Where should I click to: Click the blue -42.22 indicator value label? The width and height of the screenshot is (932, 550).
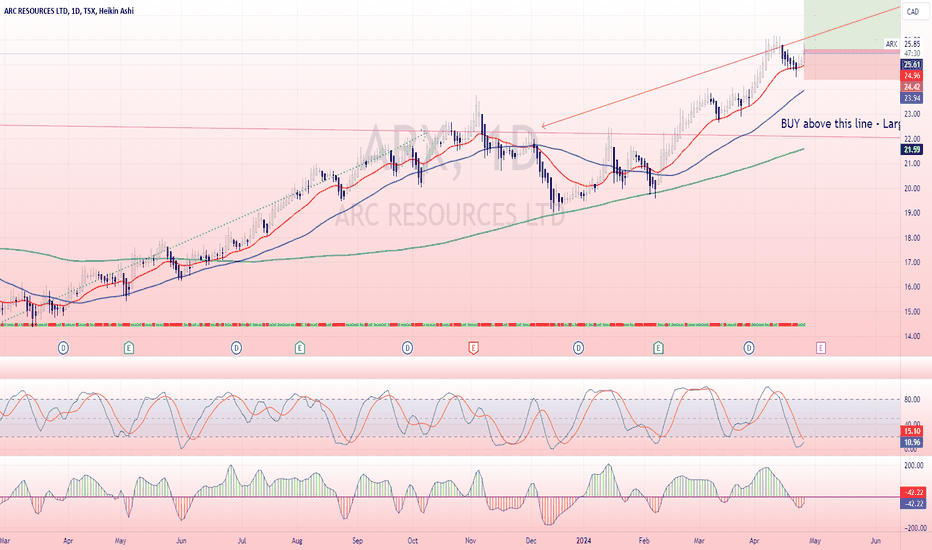tap(914, 504)
